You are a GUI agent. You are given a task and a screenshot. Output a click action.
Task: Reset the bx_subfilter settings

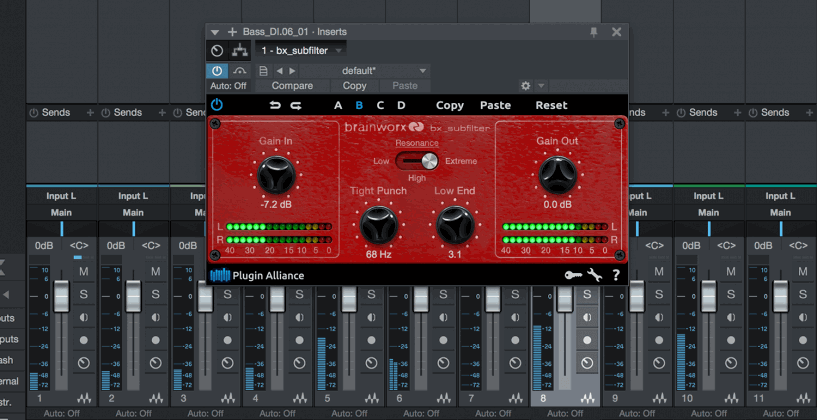tap(551, 106)
